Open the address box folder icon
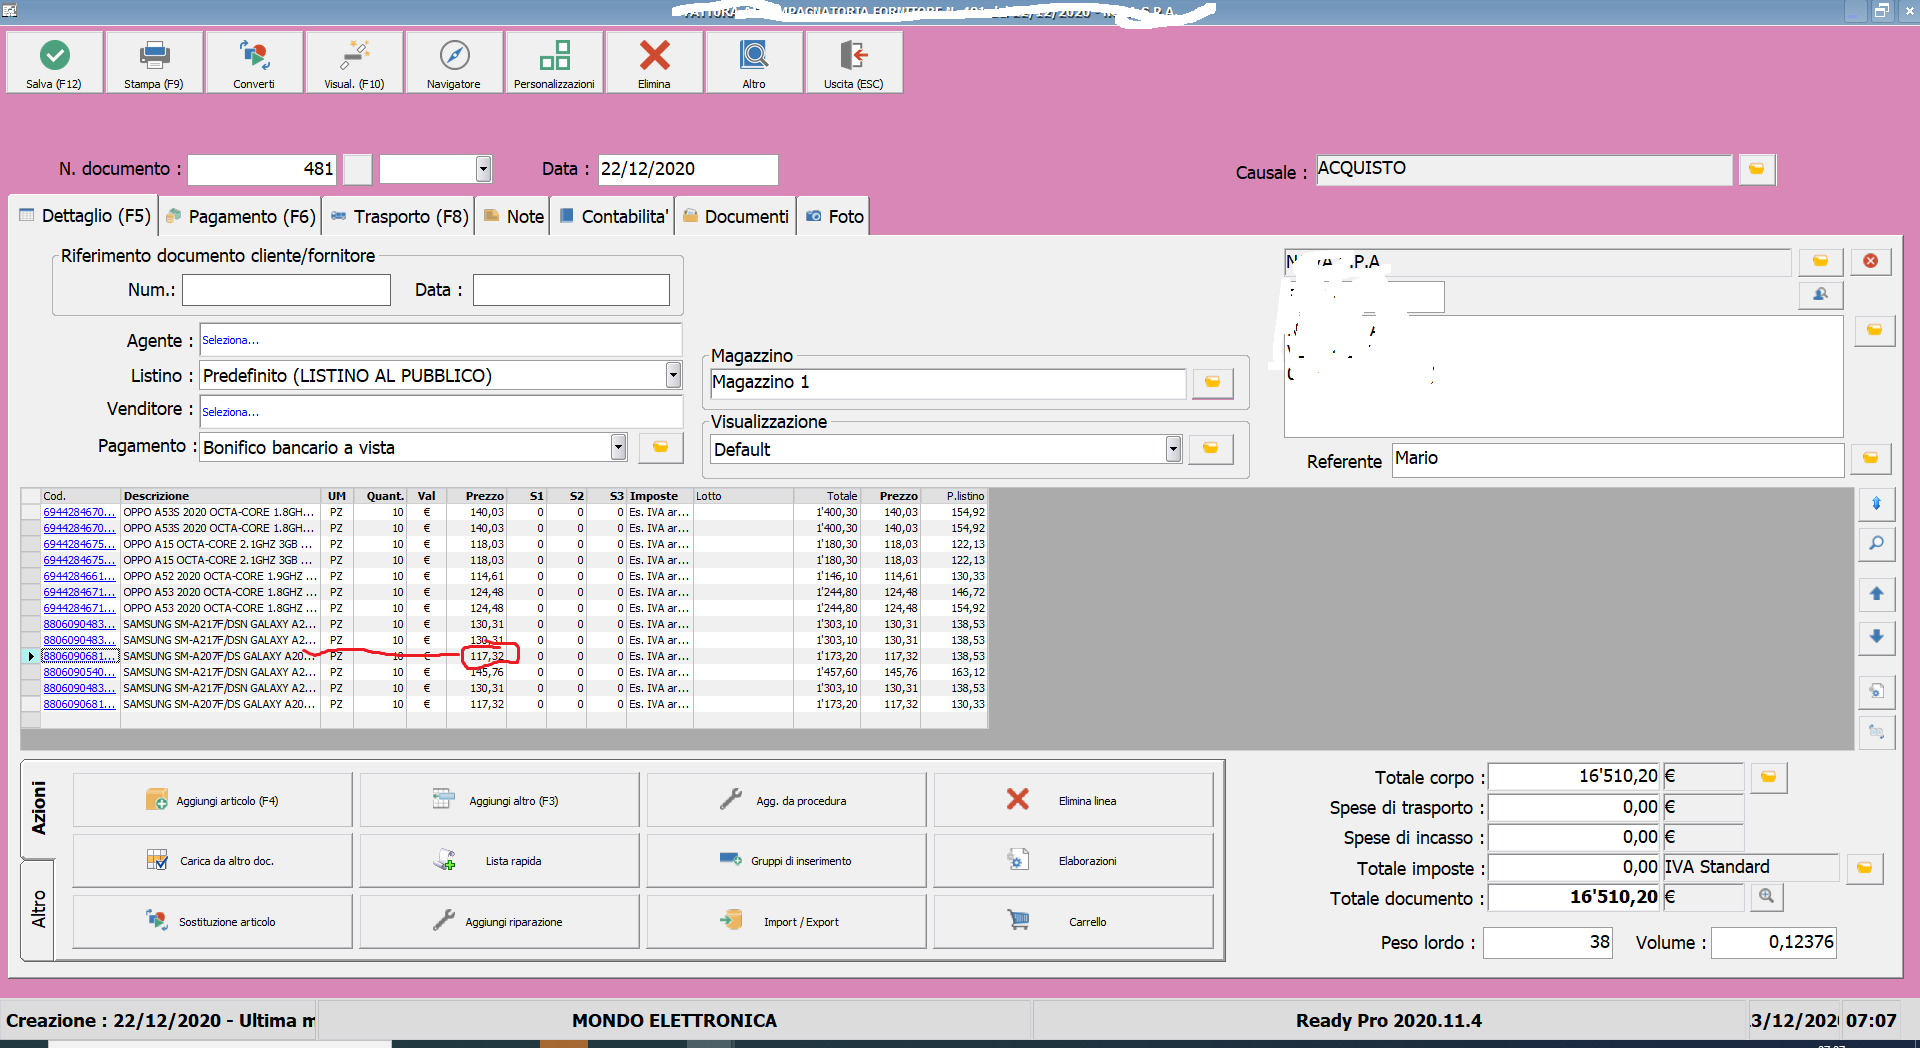The width and height of the screenshot is (1920, 1048). pos(1875,330)
